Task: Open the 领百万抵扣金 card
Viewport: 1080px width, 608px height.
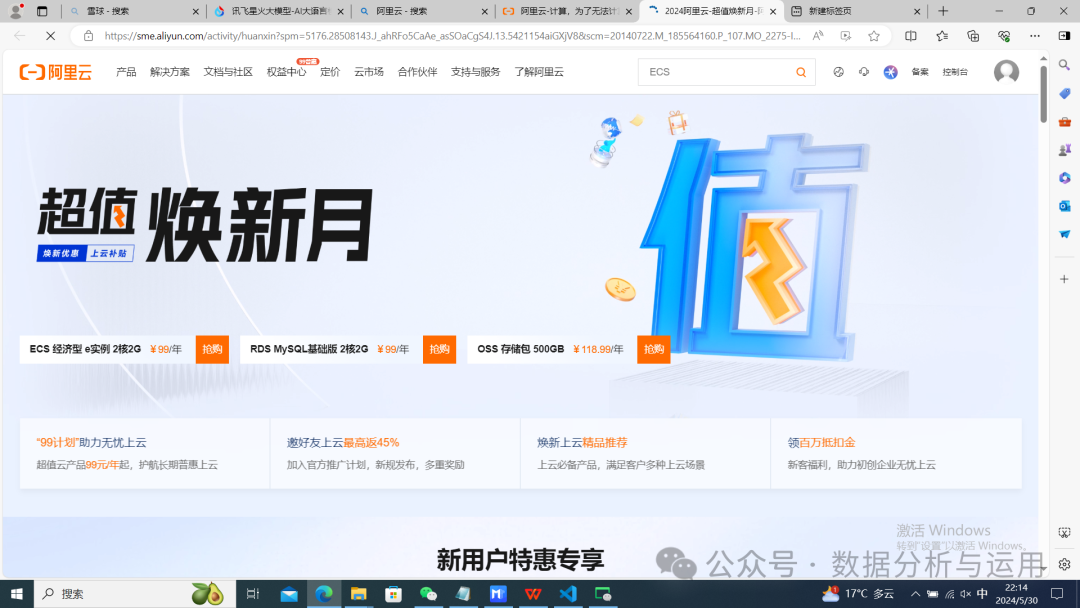Action: (x=896, y=453)
